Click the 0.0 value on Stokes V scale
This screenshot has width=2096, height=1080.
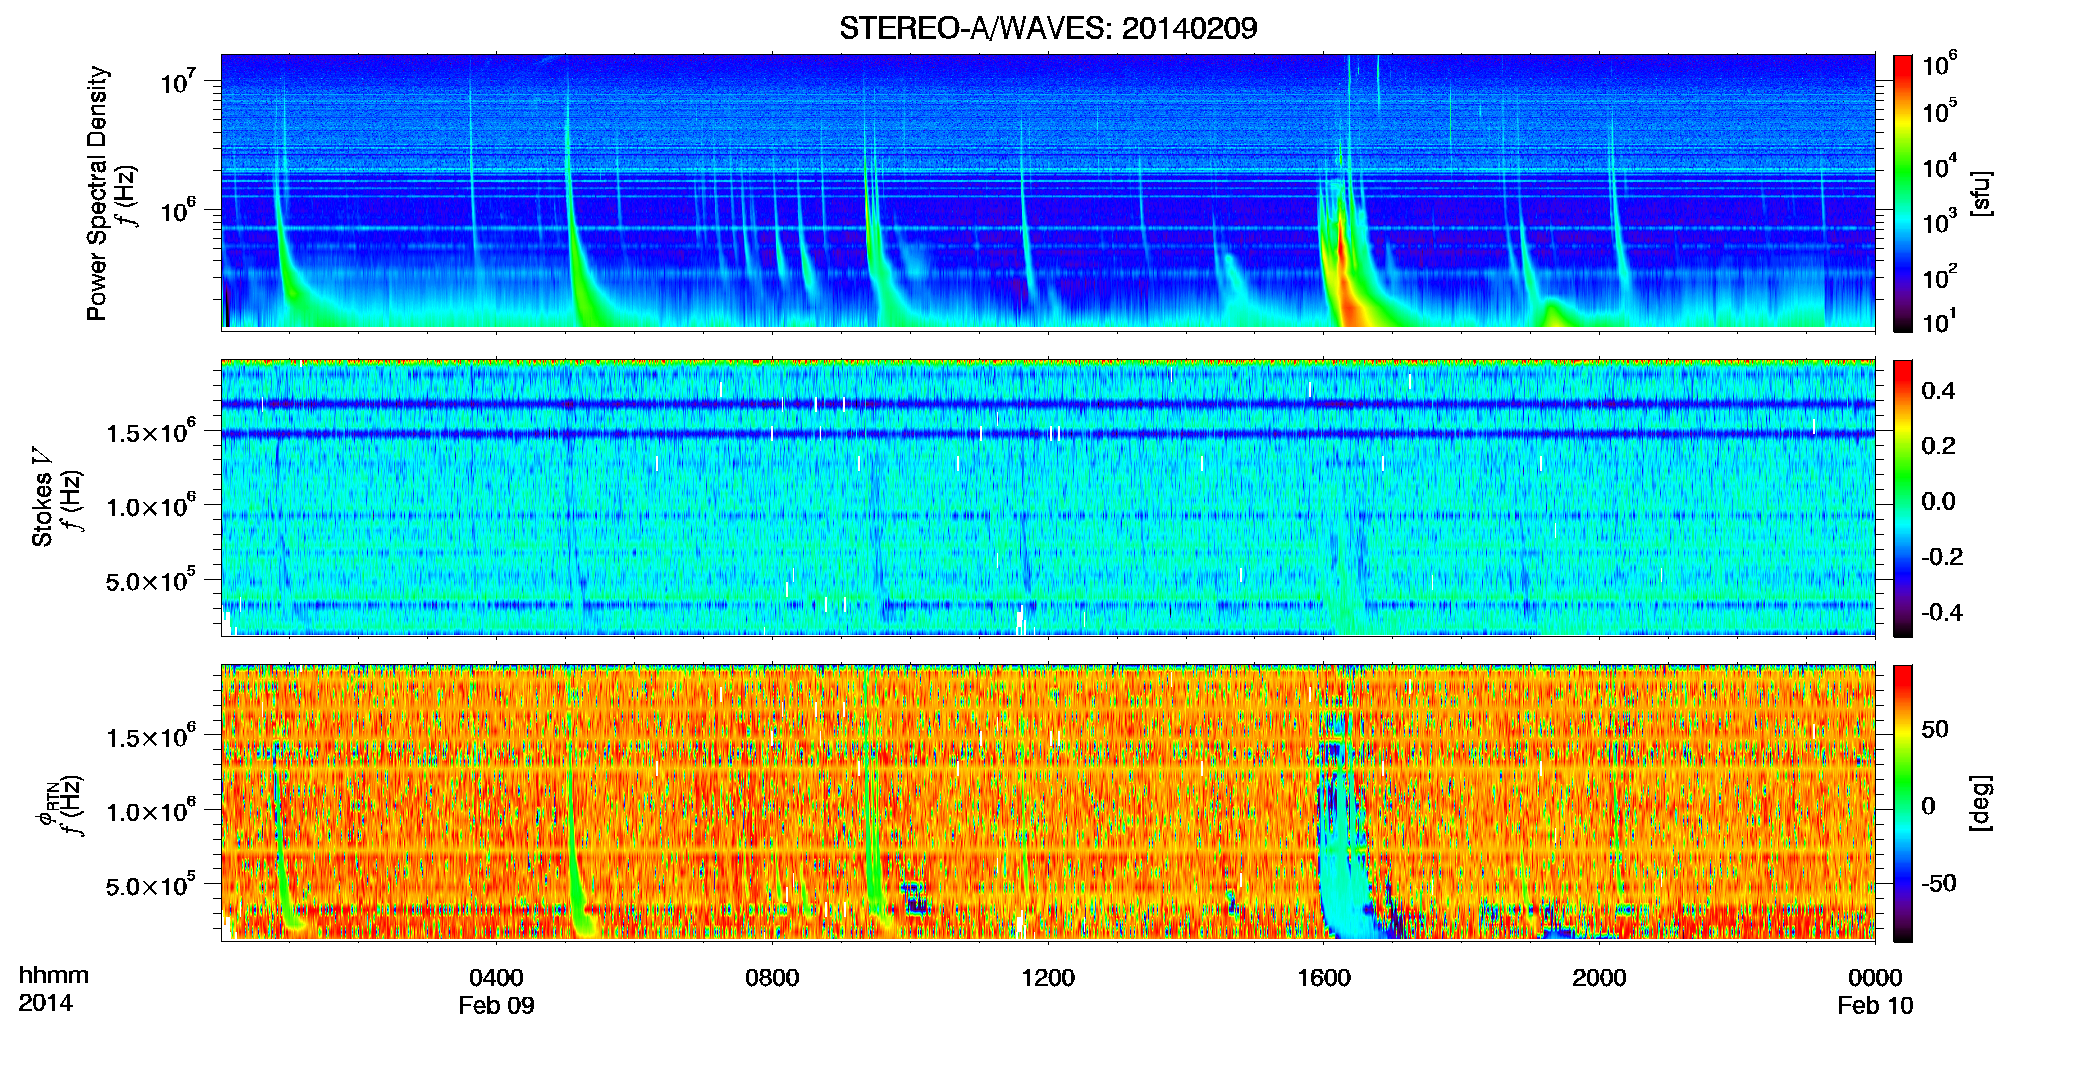coord(1938,502)
